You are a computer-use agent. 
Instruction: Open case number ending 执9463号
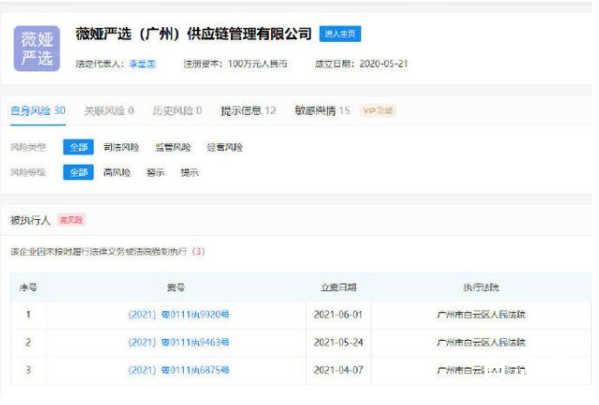(179, 342)
